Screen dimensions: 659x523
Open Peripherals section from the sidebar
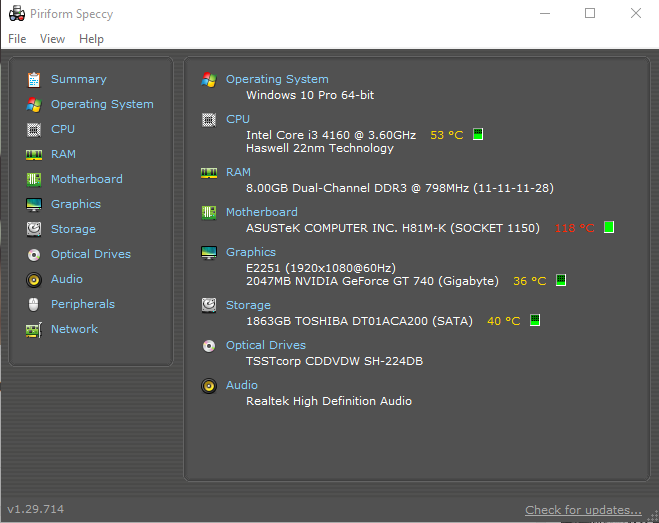83,304
